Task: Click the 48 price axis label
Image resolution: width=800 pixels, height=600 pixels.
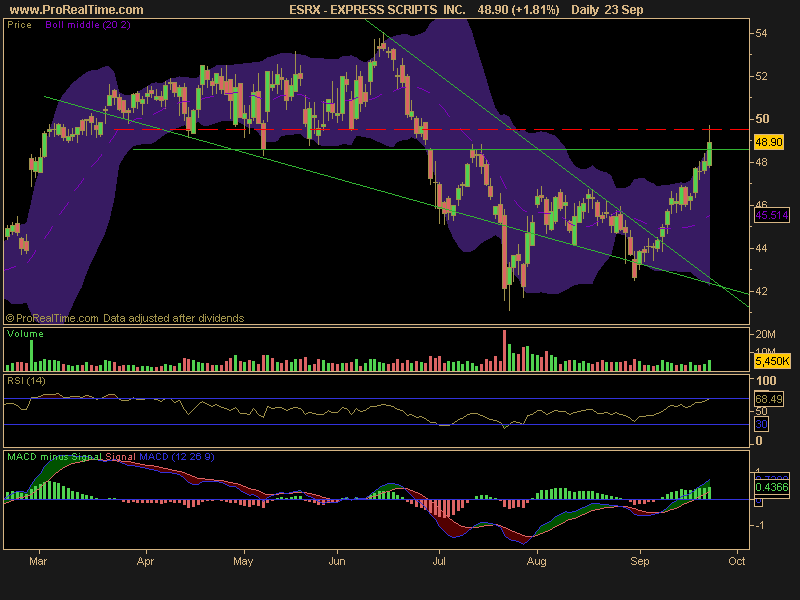Action: point(761,162)
